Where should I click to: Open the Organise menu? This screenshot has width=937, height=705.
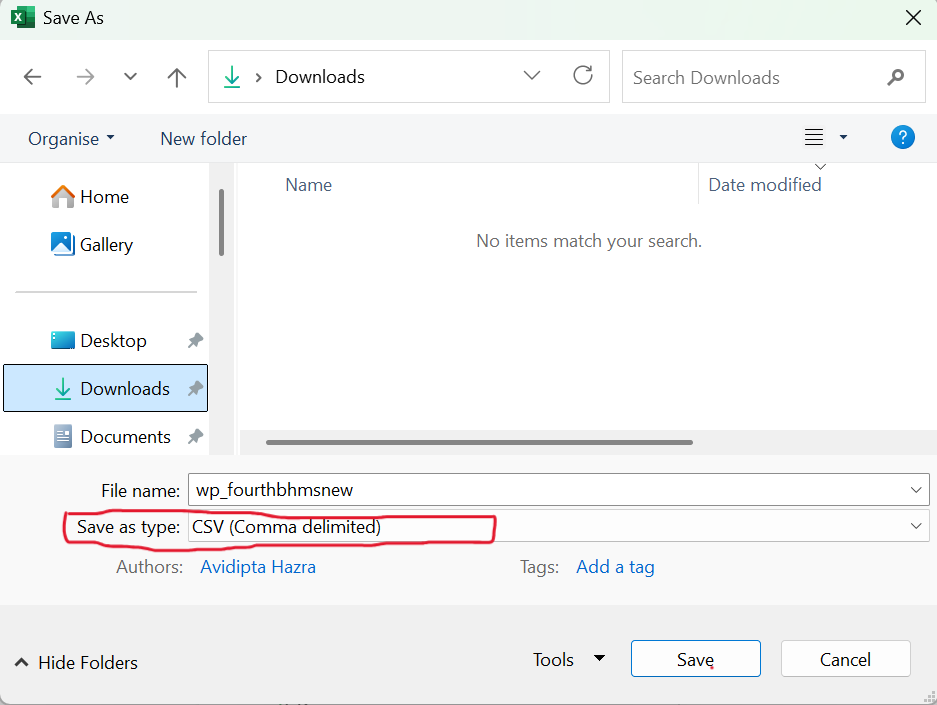71,139
